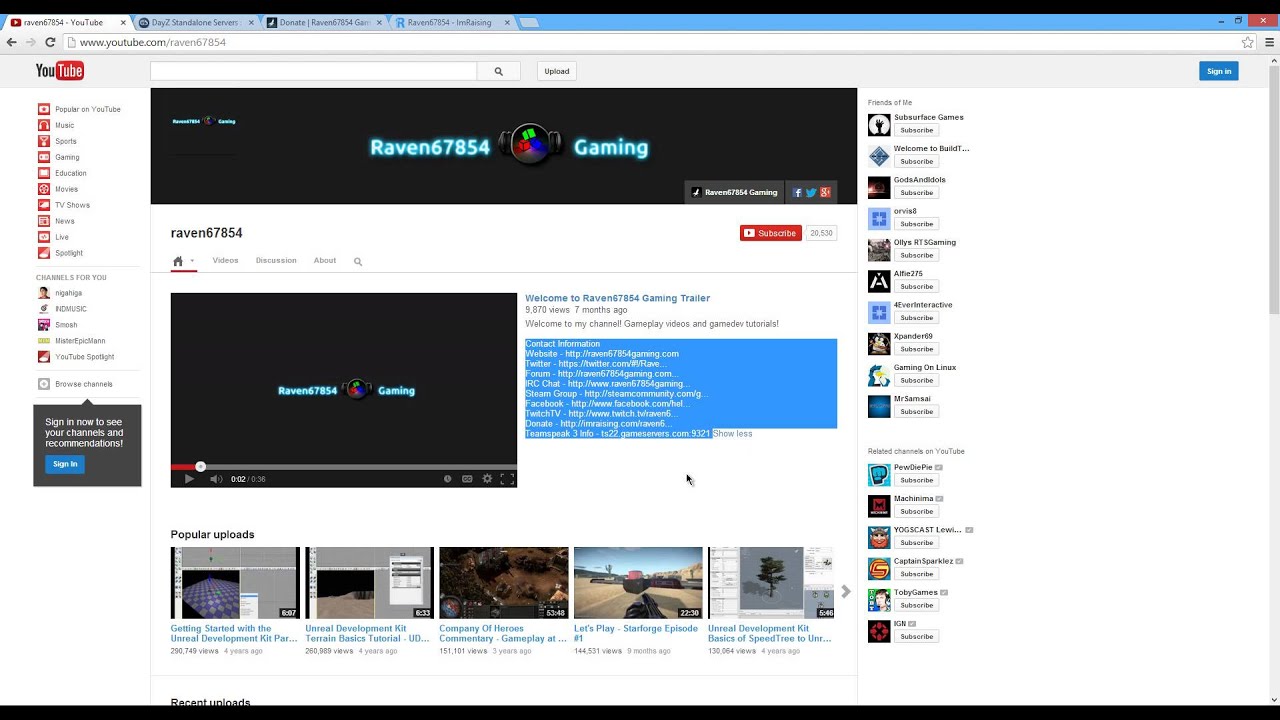This screenshot has height=720, width=1280.
Task: Open the Music guide icon
Action: [x=44, y=125]
